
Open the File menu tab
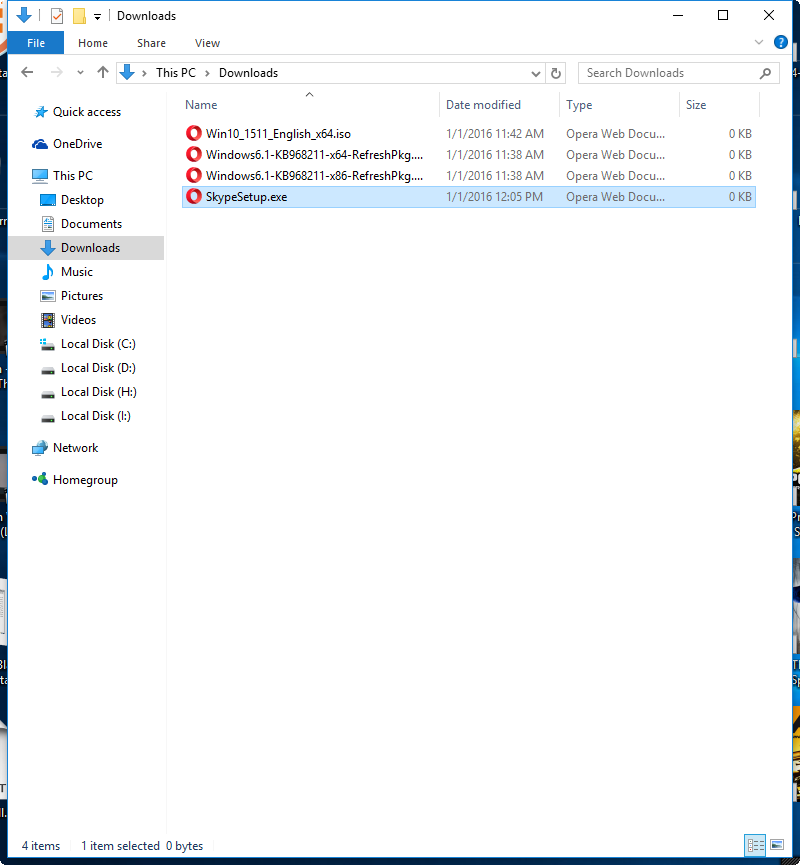36,43
